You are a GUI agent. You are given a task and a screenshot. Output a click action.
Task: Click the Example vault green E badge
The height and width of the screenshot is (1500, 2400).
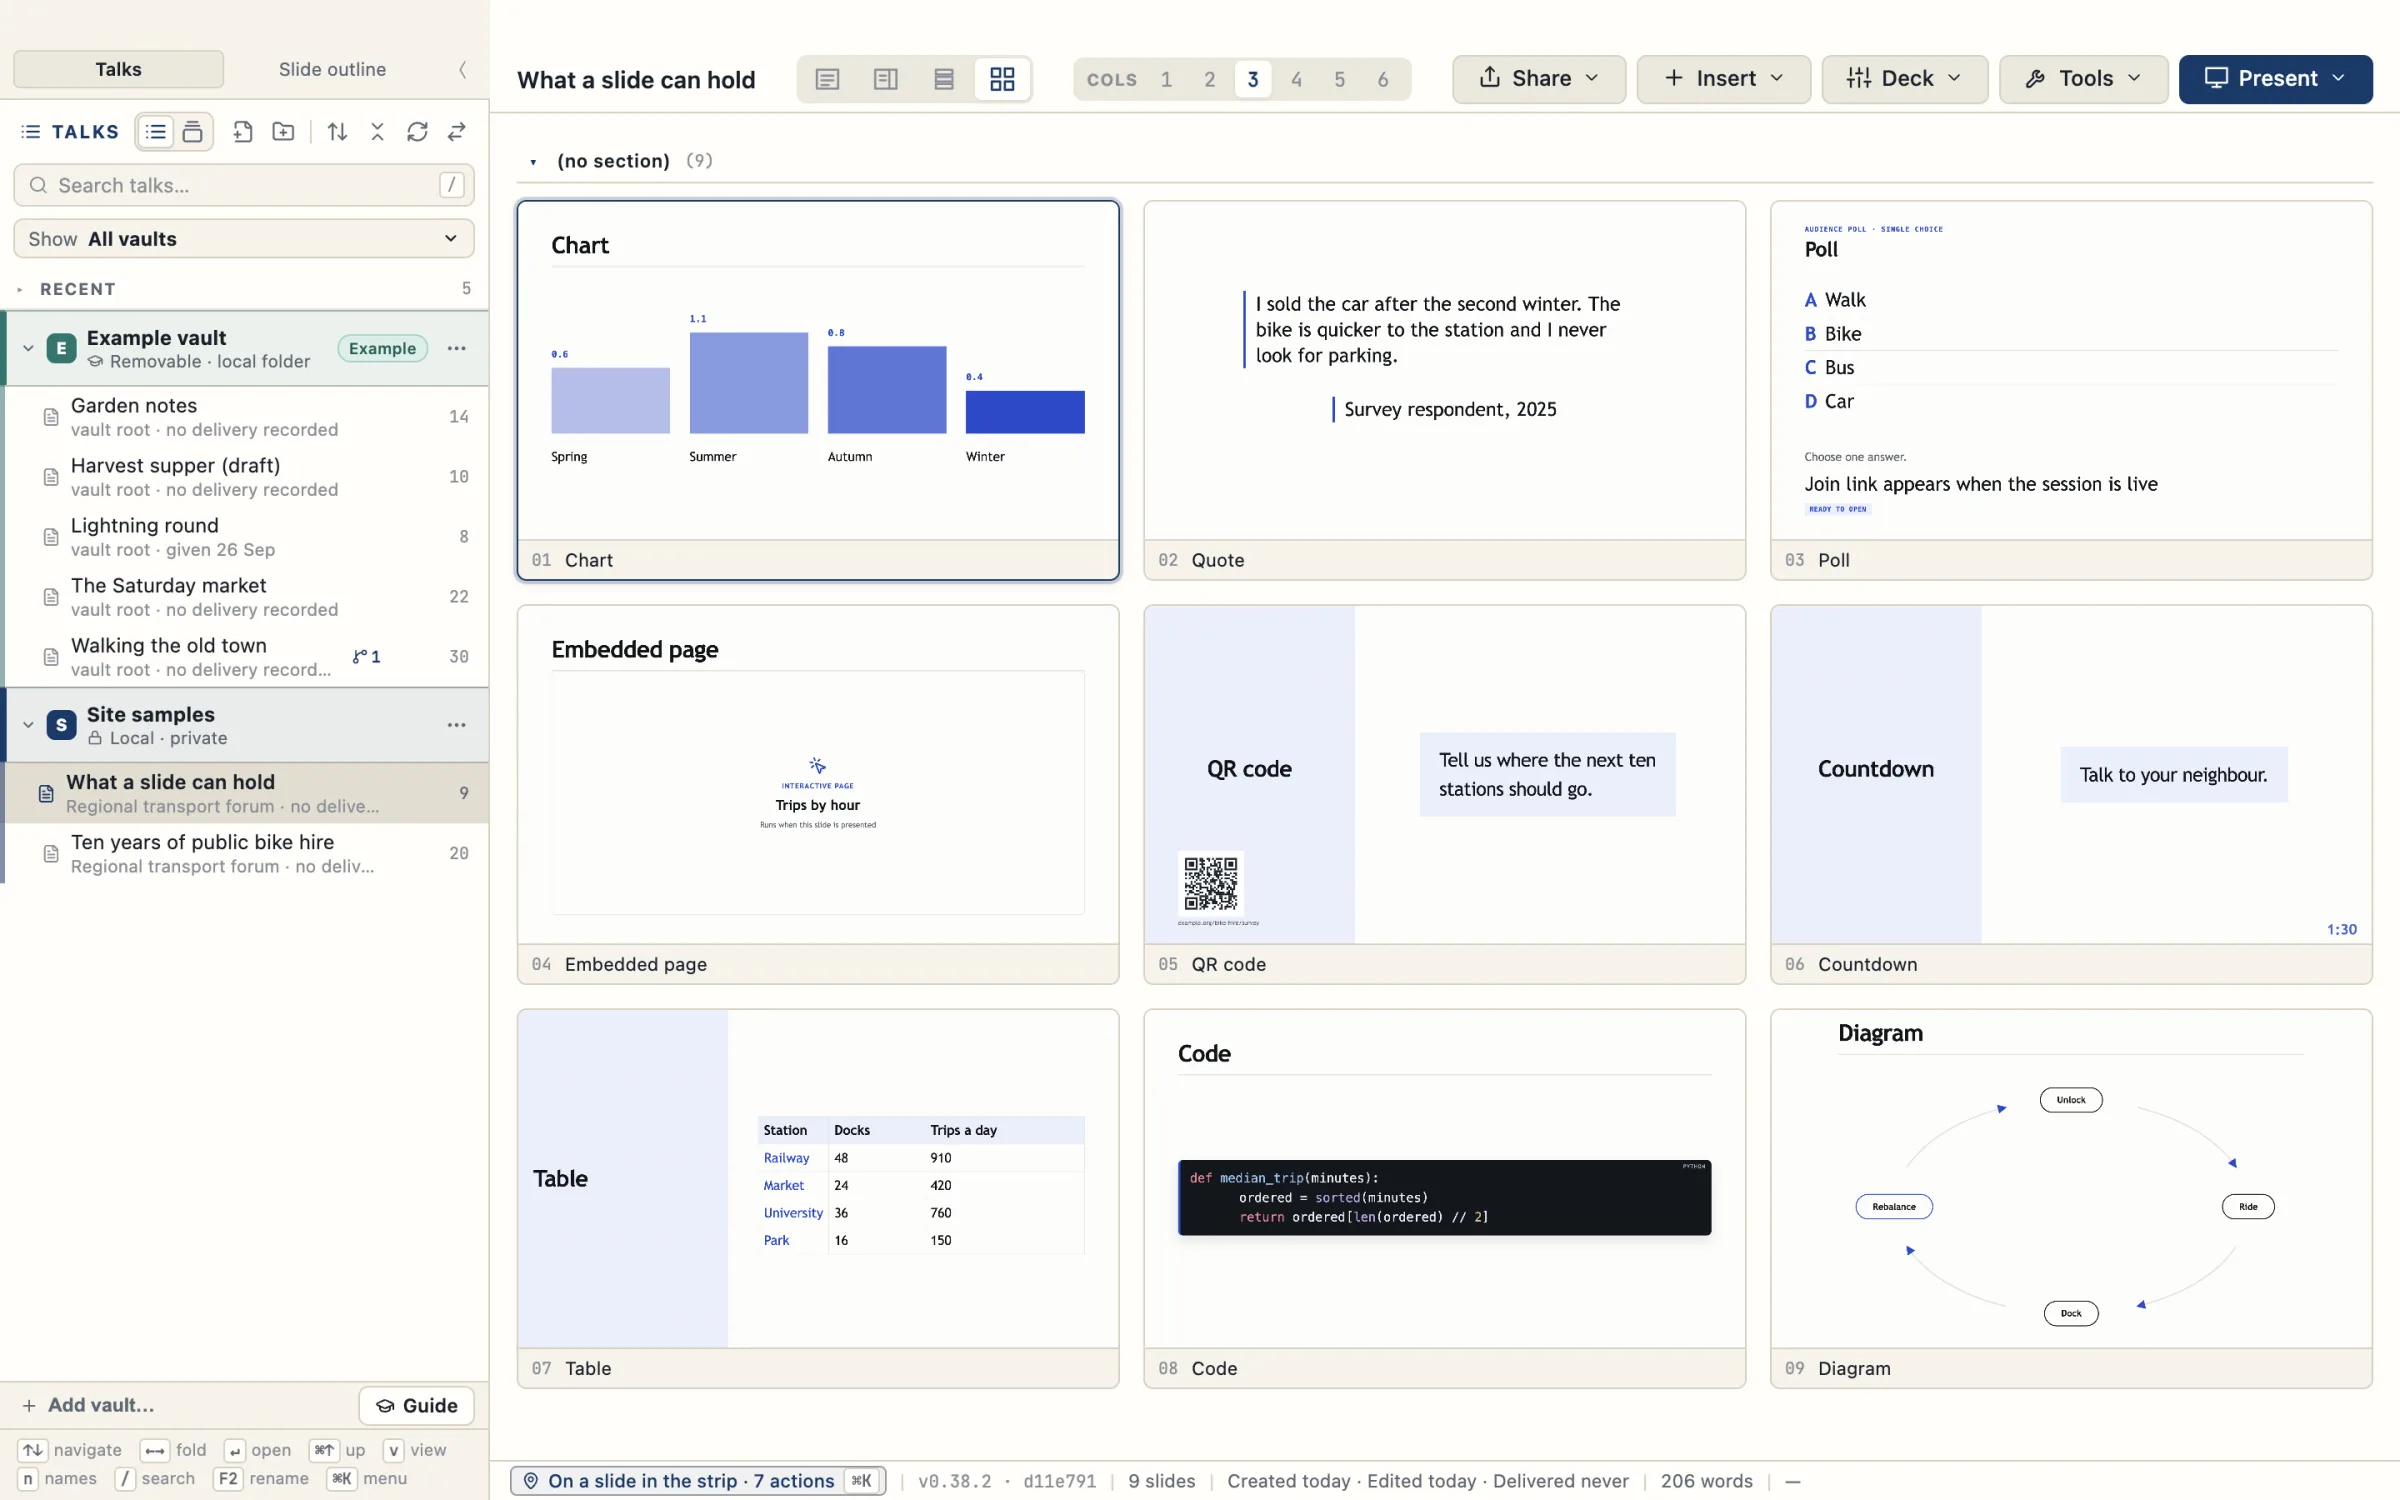pyautogui.click(x=61, y=348)
